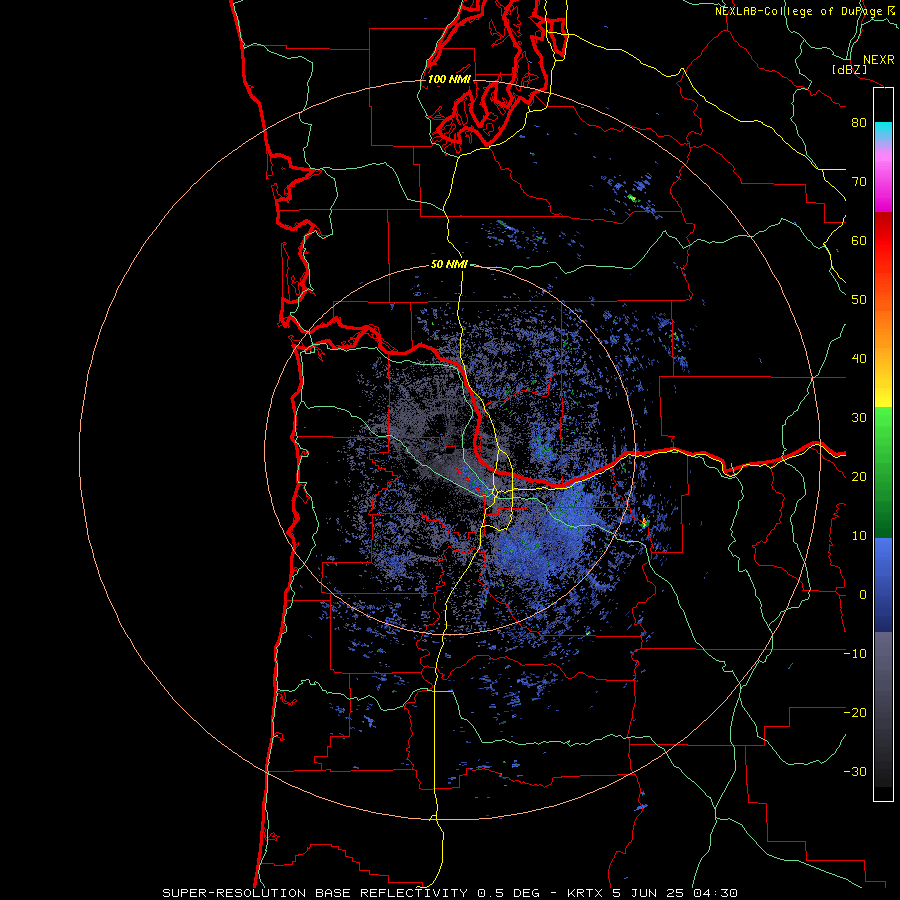Click the SUPER-RESOLUTION BASE REFLECTIVITY caption
Viewport: 900px width, 900px height.
(315, 893)
